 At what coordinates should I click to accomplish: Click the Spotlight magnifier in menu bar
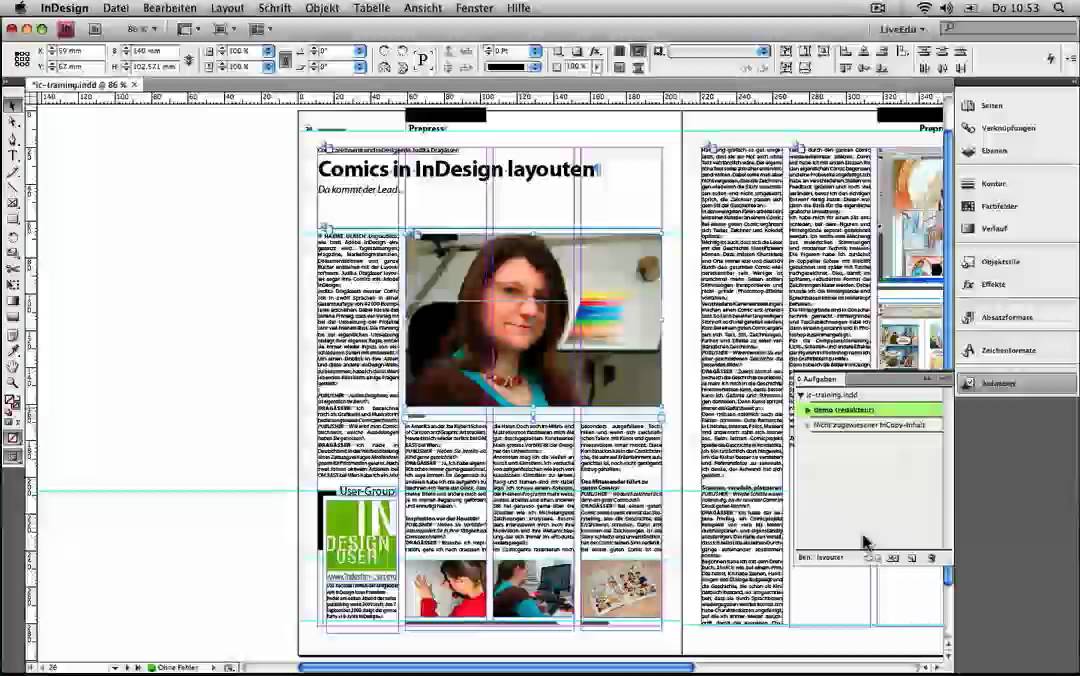(1059, 8)
